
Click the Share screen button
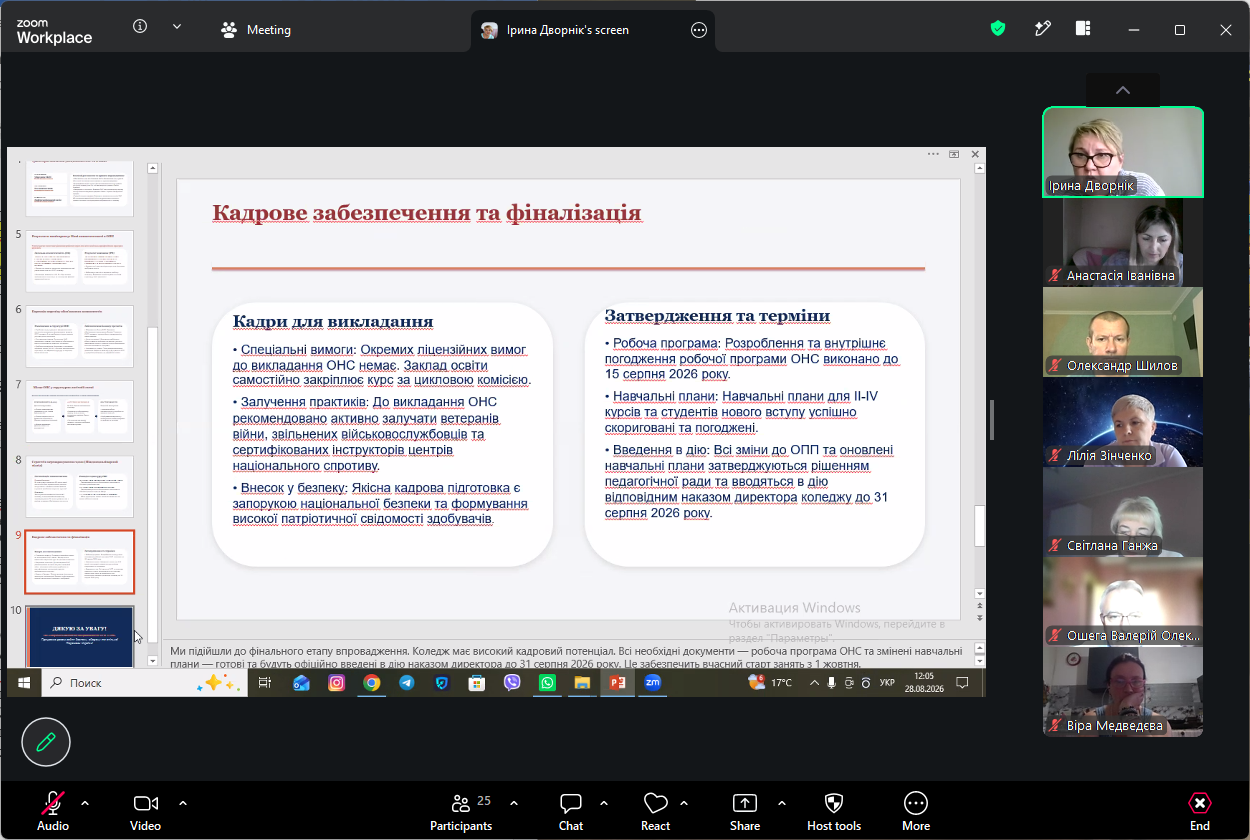[x=745, y=811]
